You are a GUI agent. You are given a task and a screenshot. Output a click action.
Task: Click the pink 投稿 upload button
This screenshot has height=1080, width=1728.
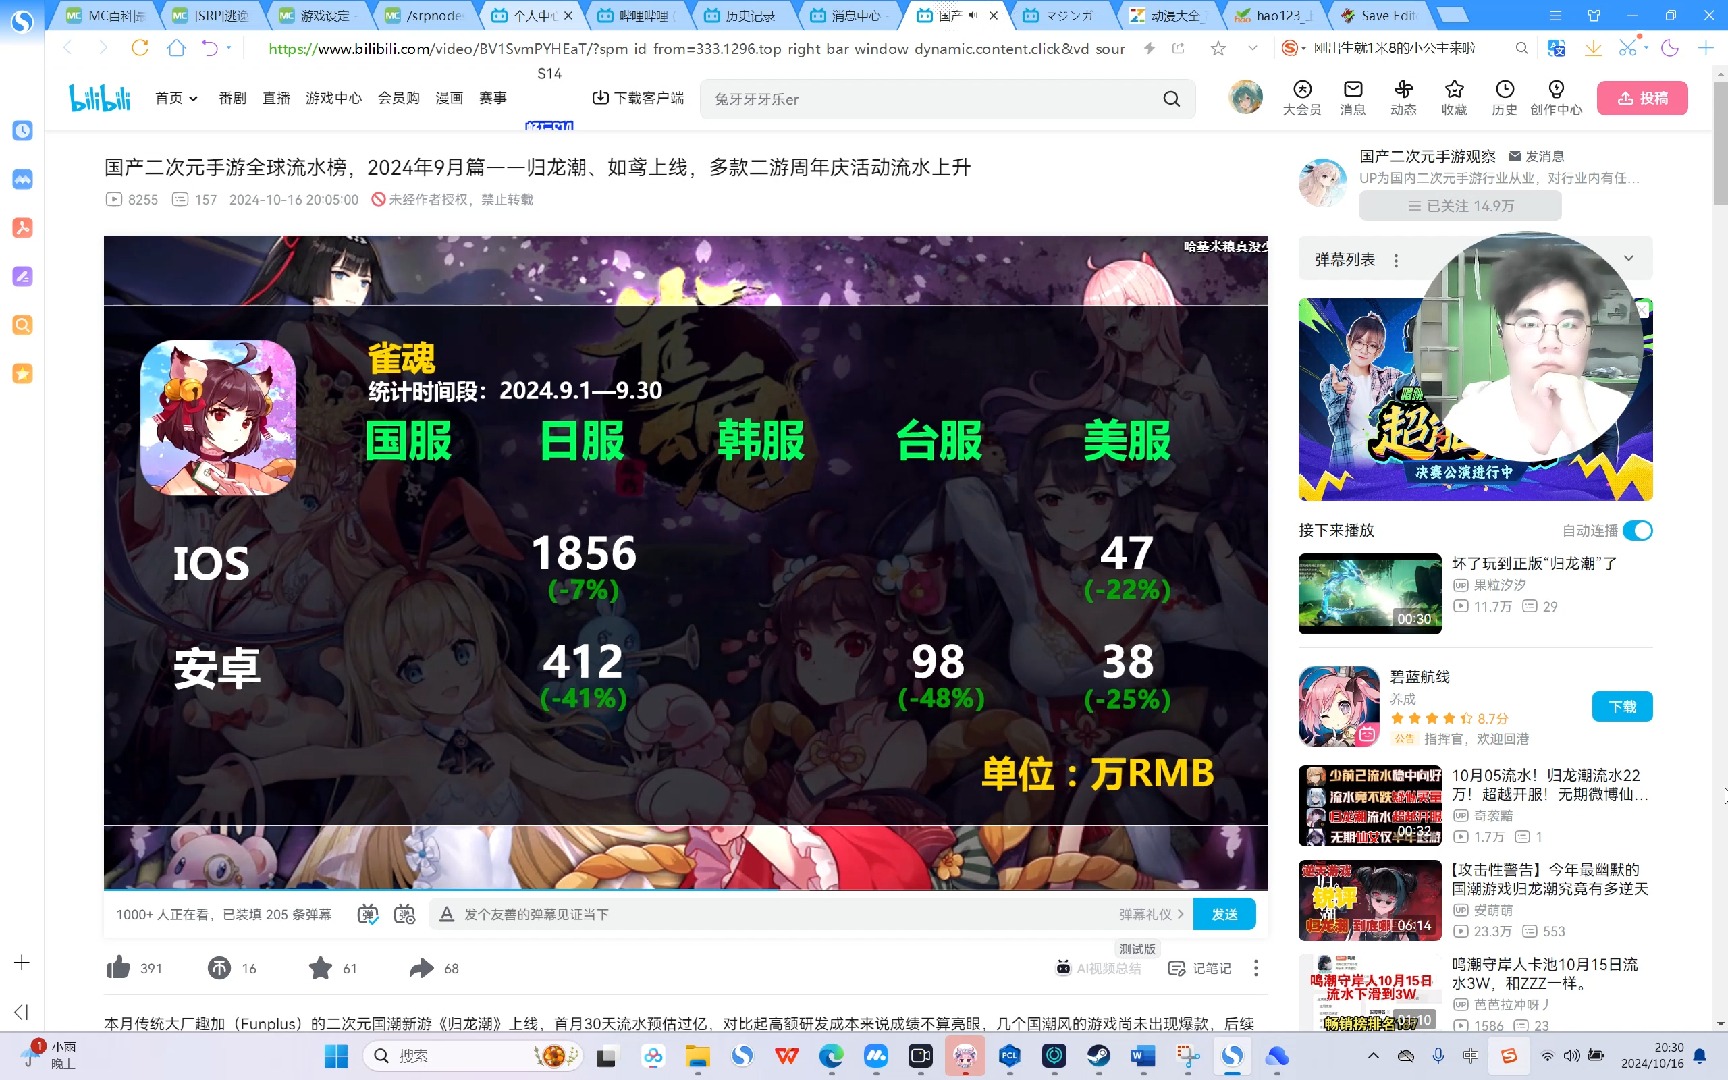point(1642,98)
